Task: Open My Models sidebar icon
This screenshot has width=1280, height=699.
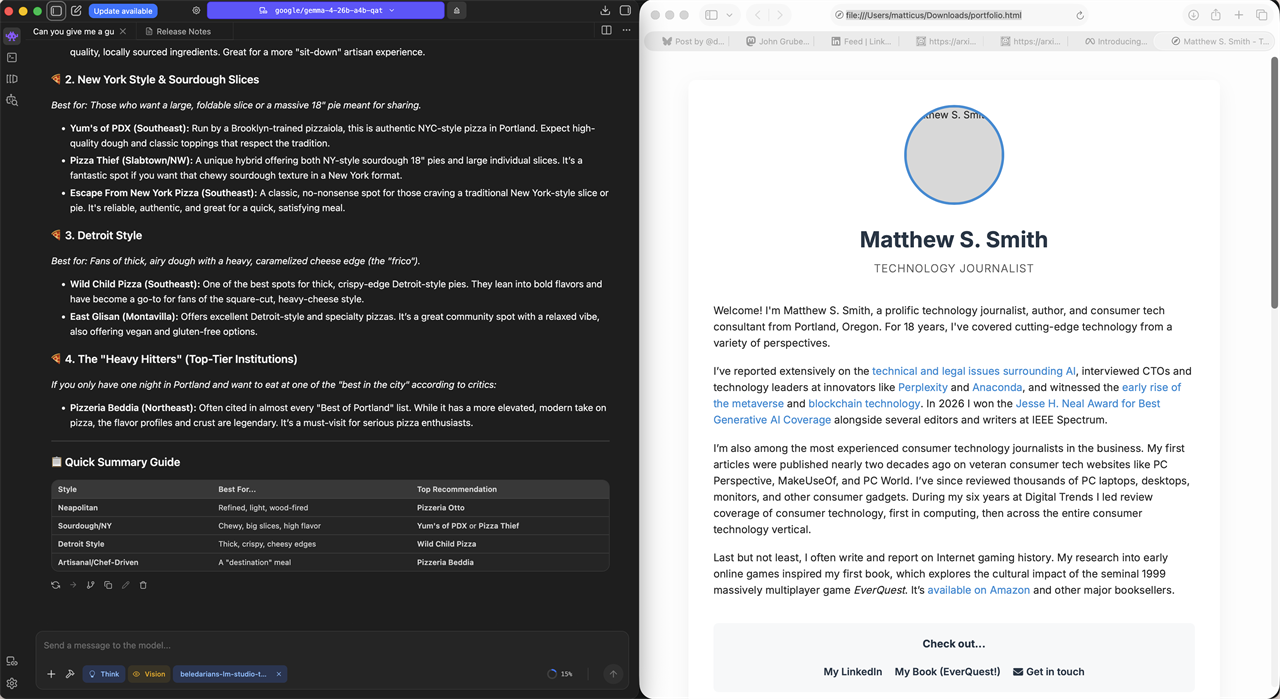Action: click(x=12, y=79)
